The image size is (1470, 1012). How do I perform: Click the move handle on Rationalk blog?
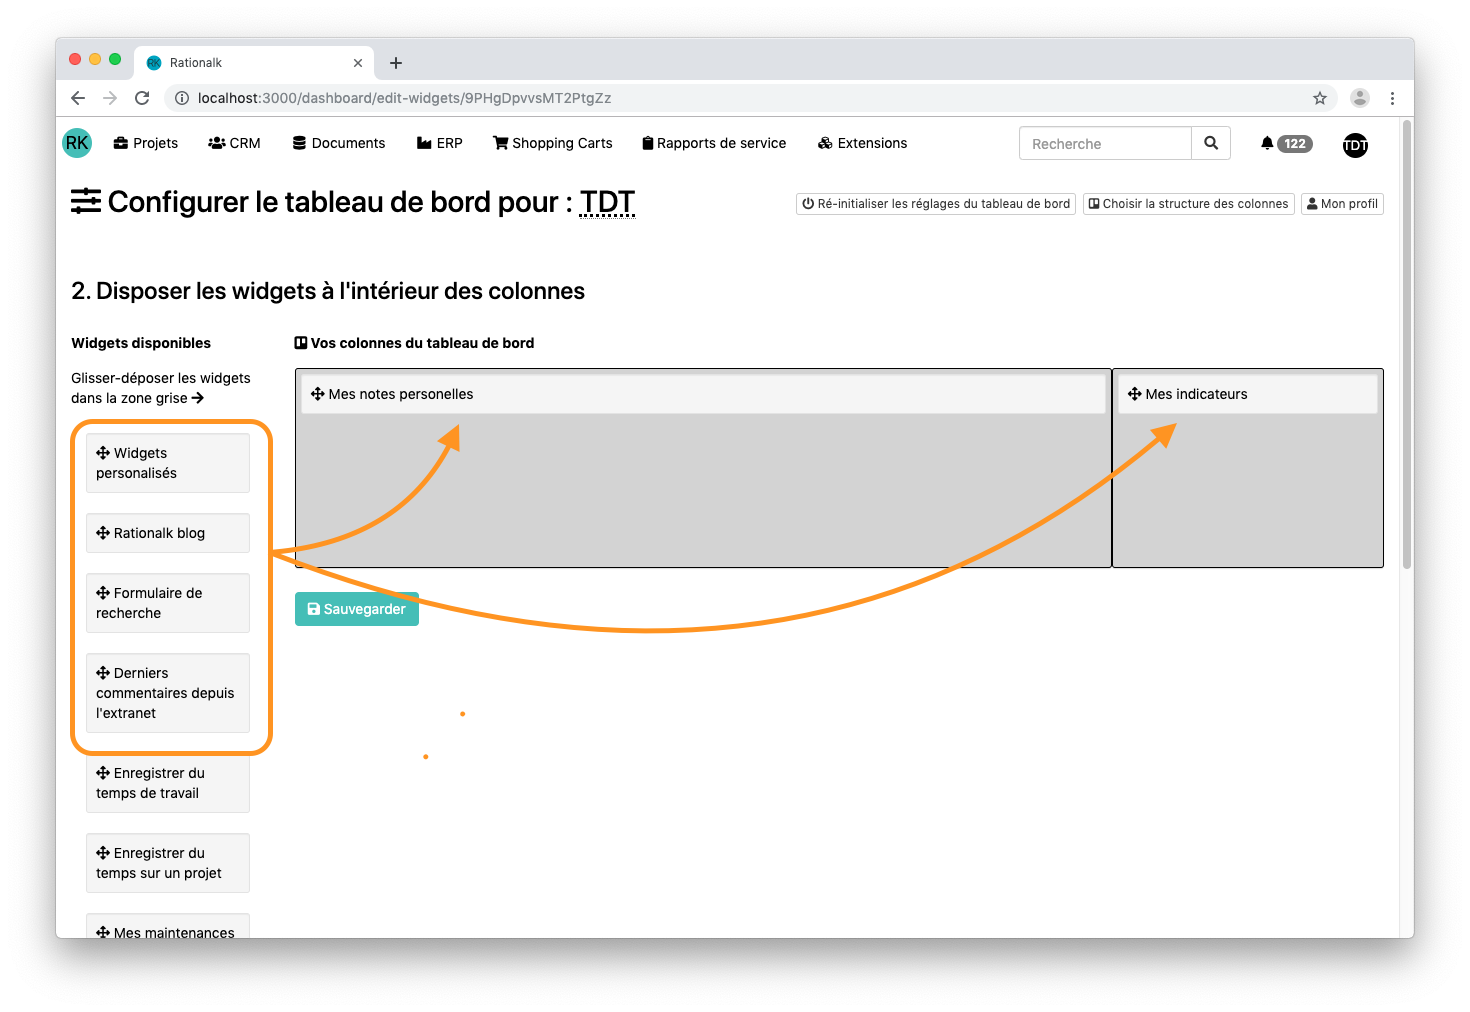coord(103,533)
